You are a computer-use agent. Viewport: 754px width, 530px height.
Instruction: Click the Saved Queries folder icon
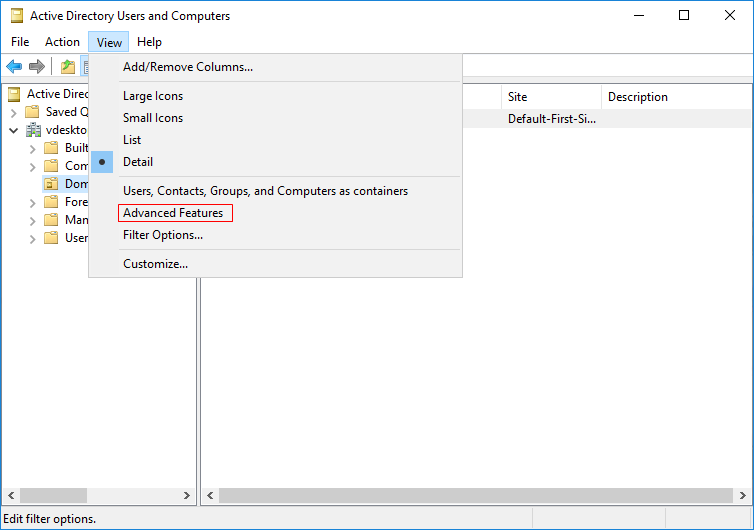pyautogui.click(x=32, y=112)
